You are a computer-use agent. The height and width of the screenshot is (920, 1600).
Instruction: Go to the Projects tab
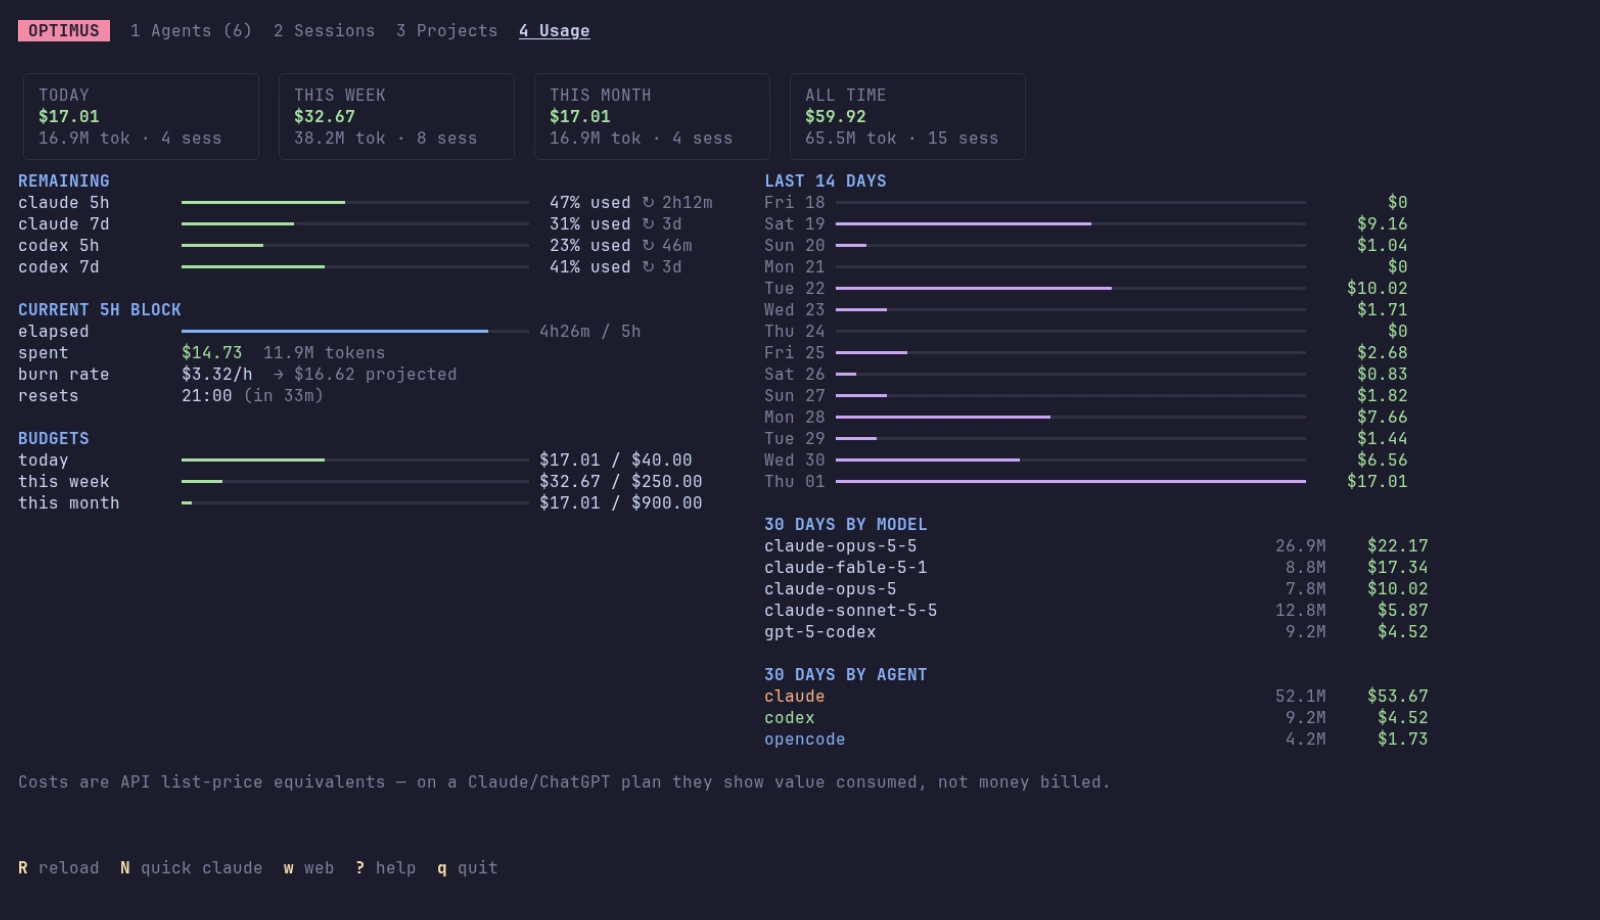click(446, 31)
